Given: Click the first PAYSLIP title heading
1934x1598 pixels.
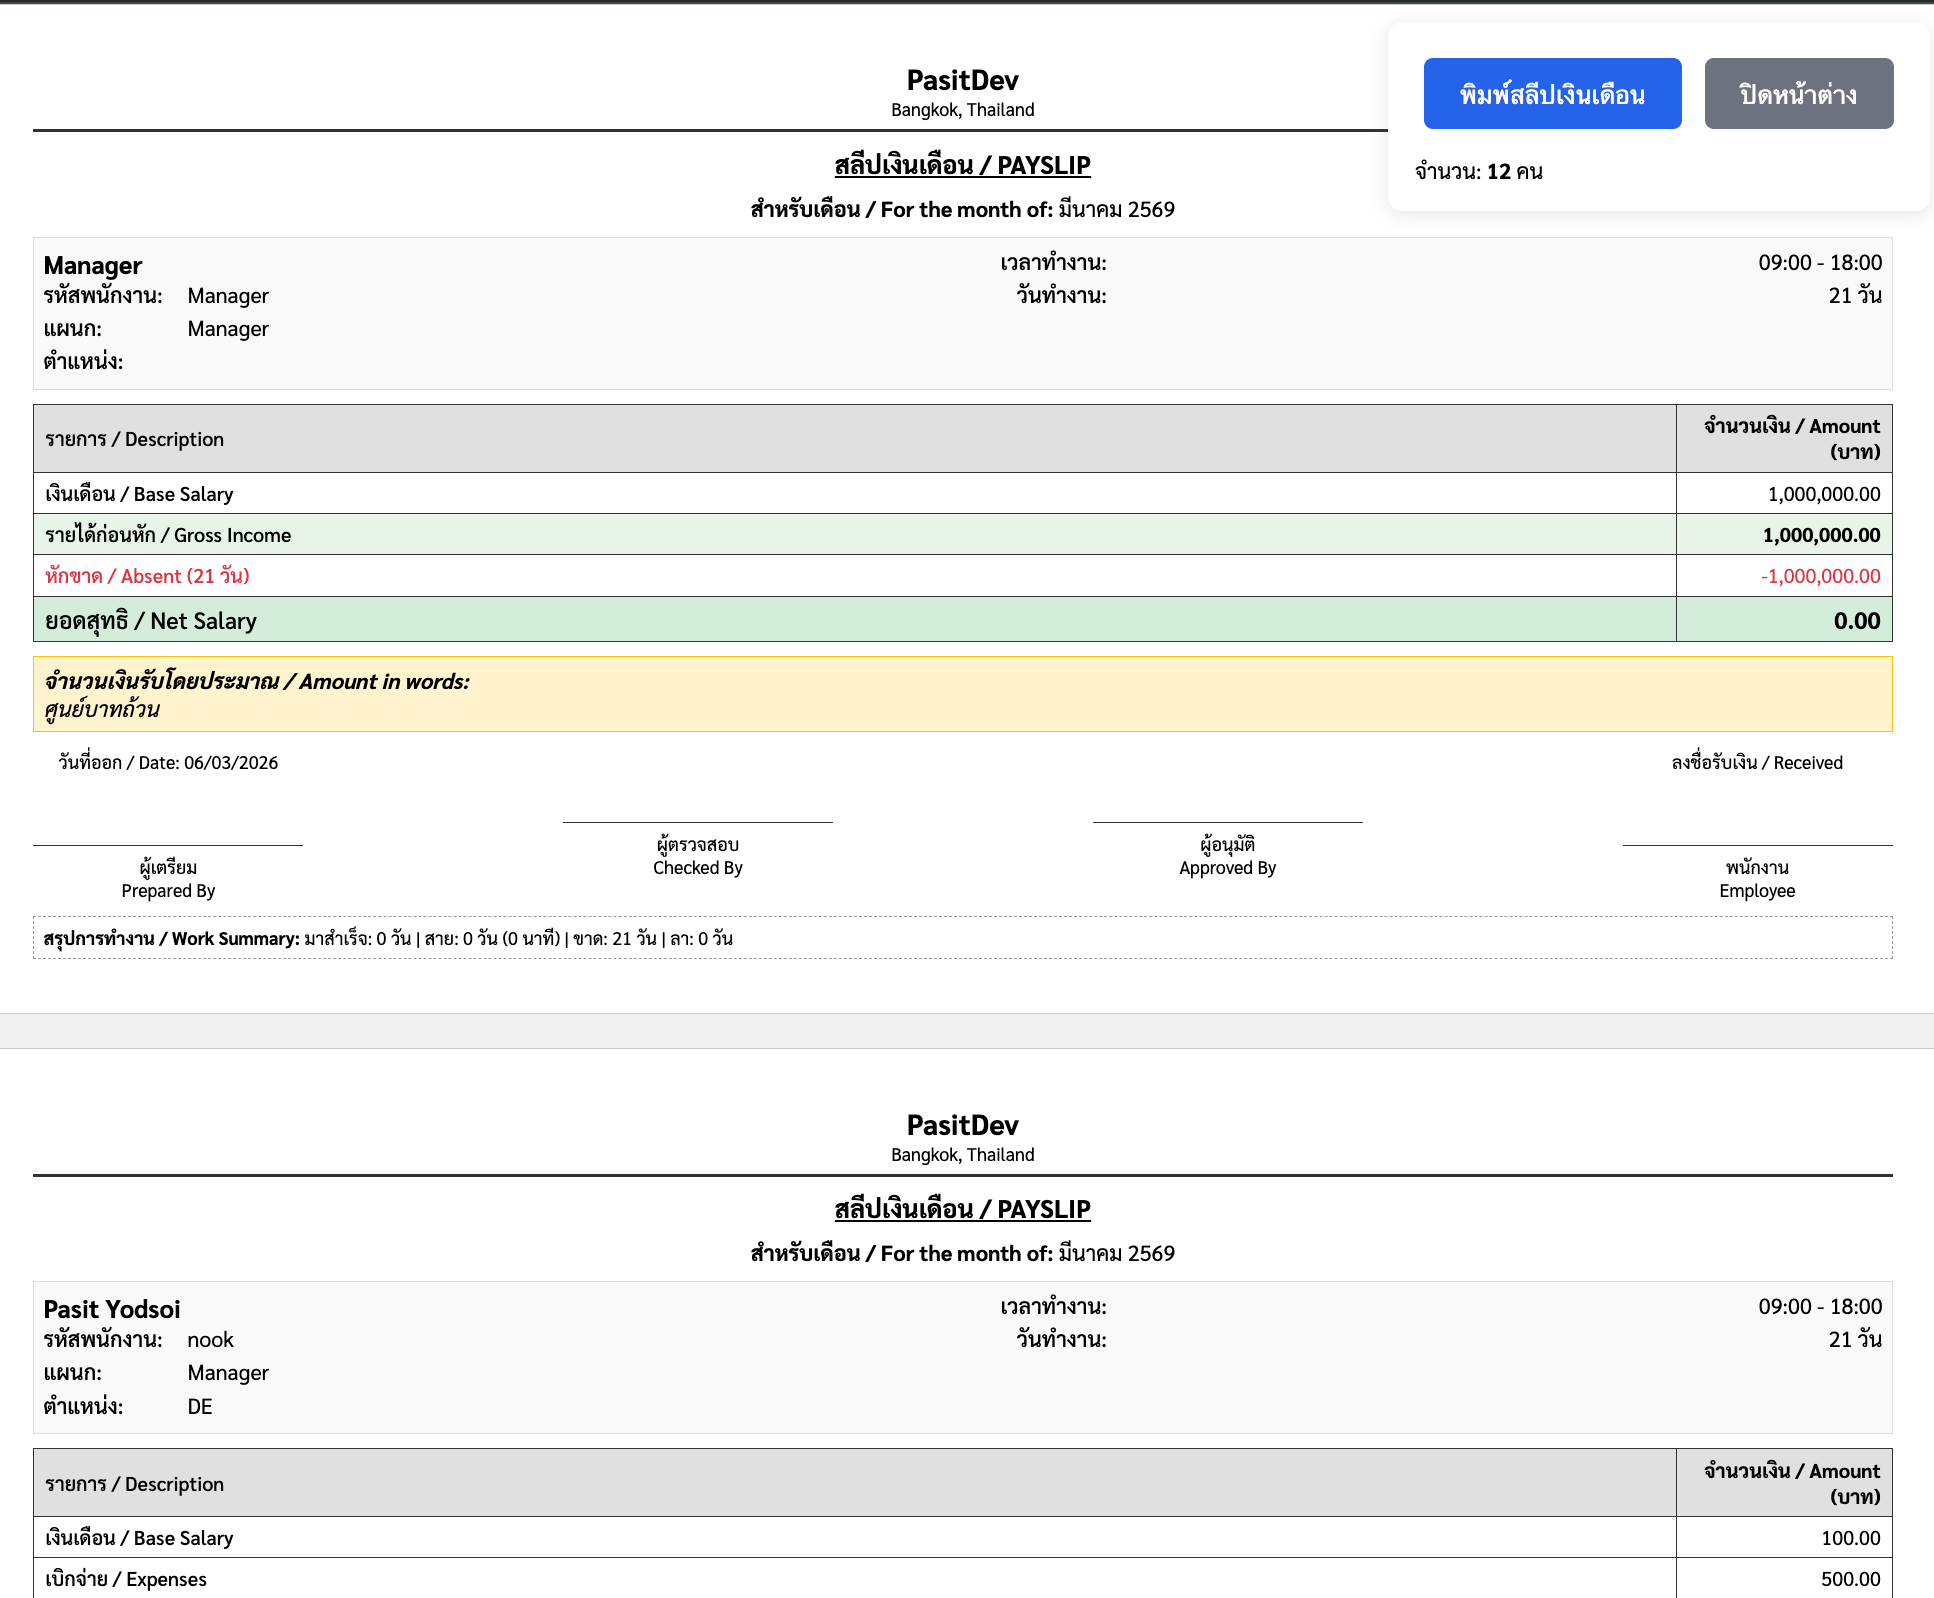Looking at the screenshot, I should tap(962, 165).
